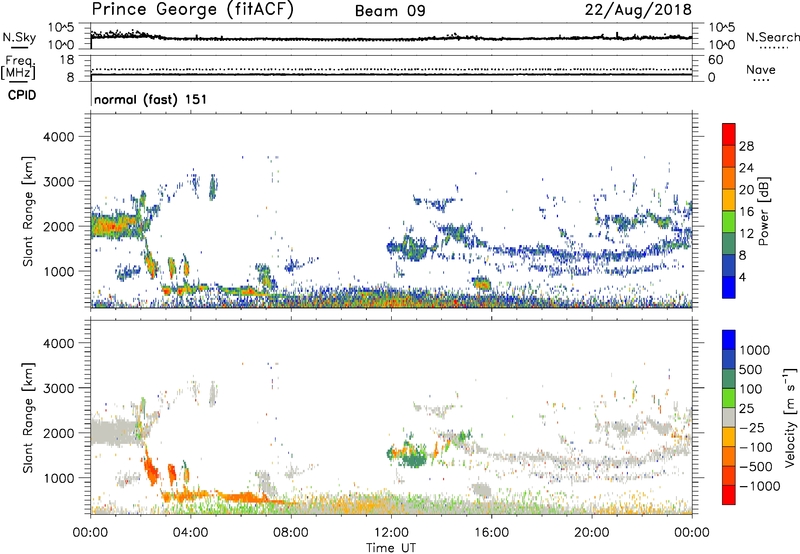
Task: Click the green velocity echo patch near 13:00 UT
Action: 414,457
